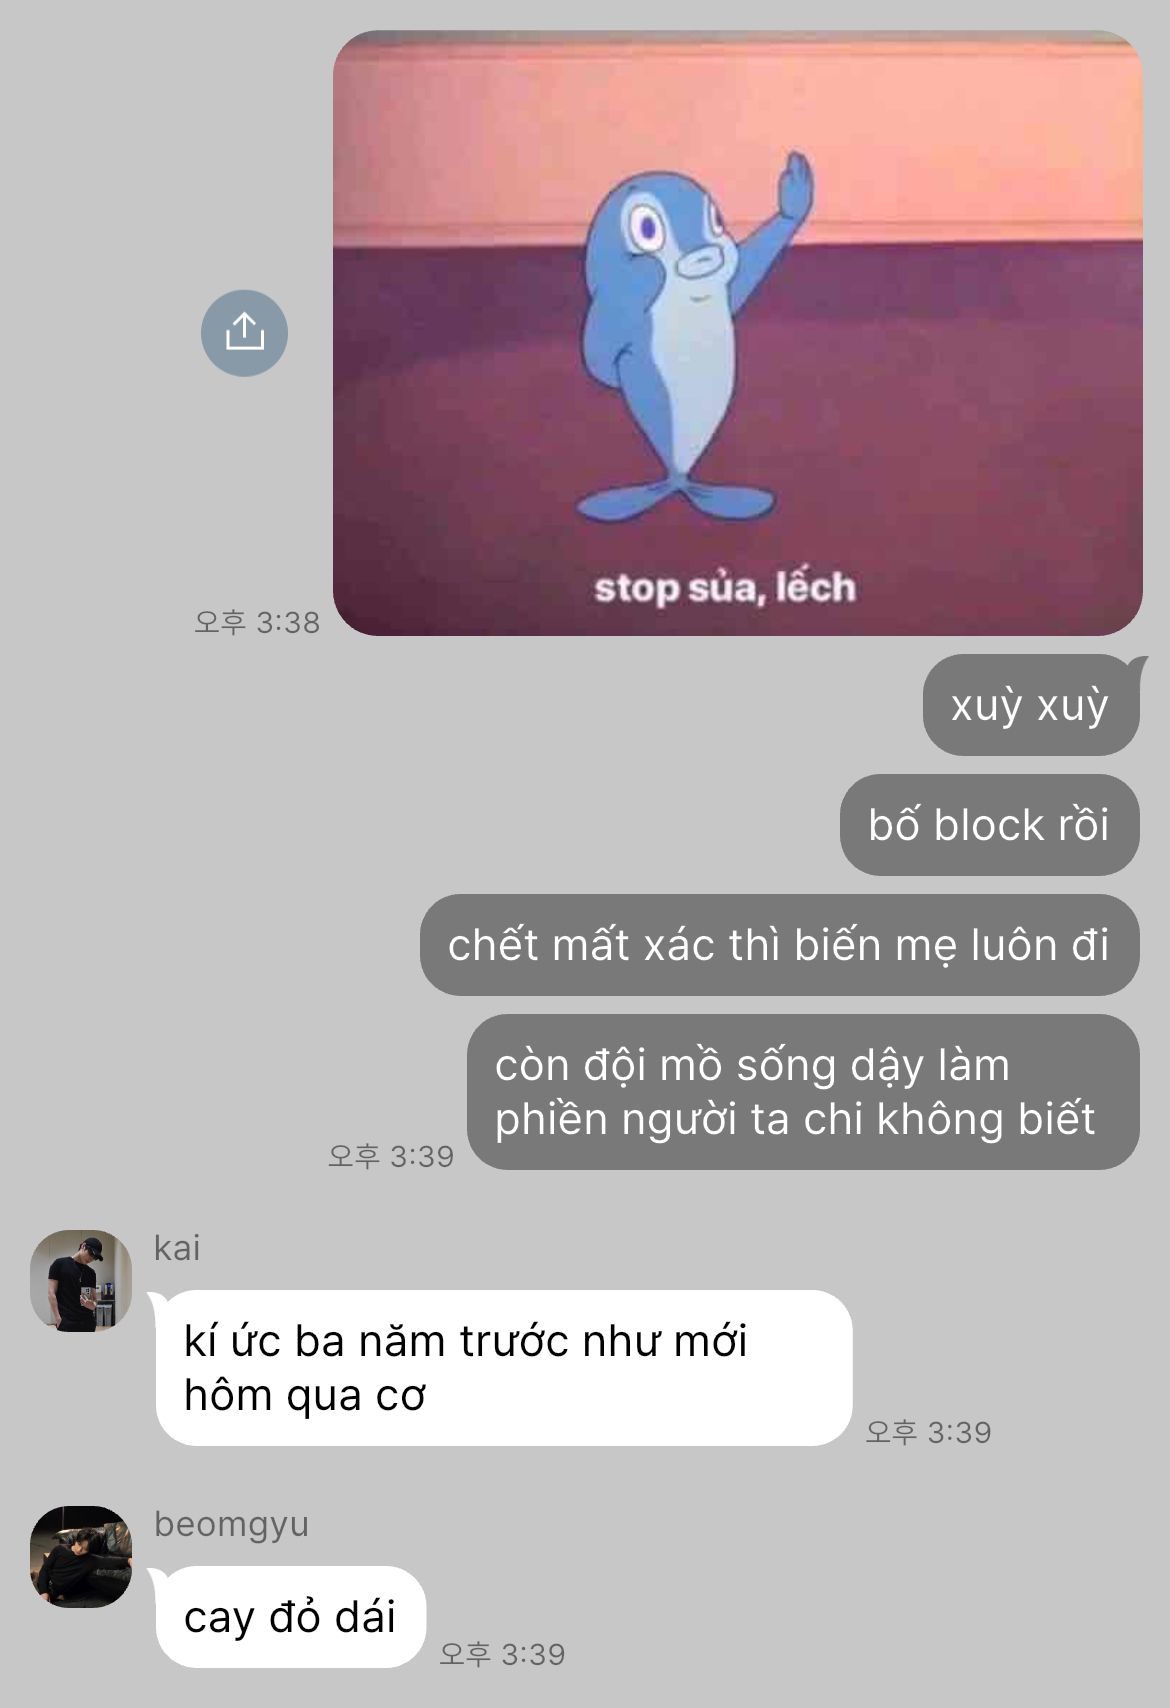Open kai's profile picture
The height and width of the screenshot is (1708, 1170).
coord(81,1281)
